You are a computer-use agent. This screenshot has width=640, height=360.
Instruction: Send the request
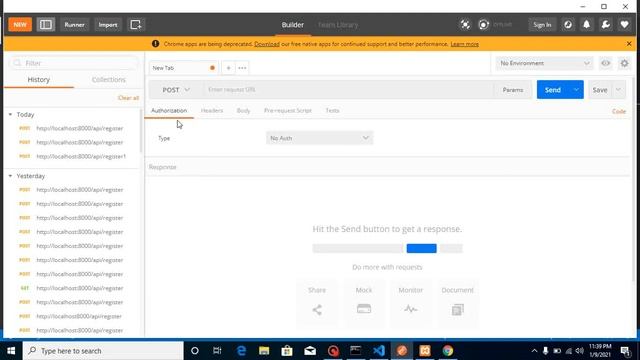553,90
